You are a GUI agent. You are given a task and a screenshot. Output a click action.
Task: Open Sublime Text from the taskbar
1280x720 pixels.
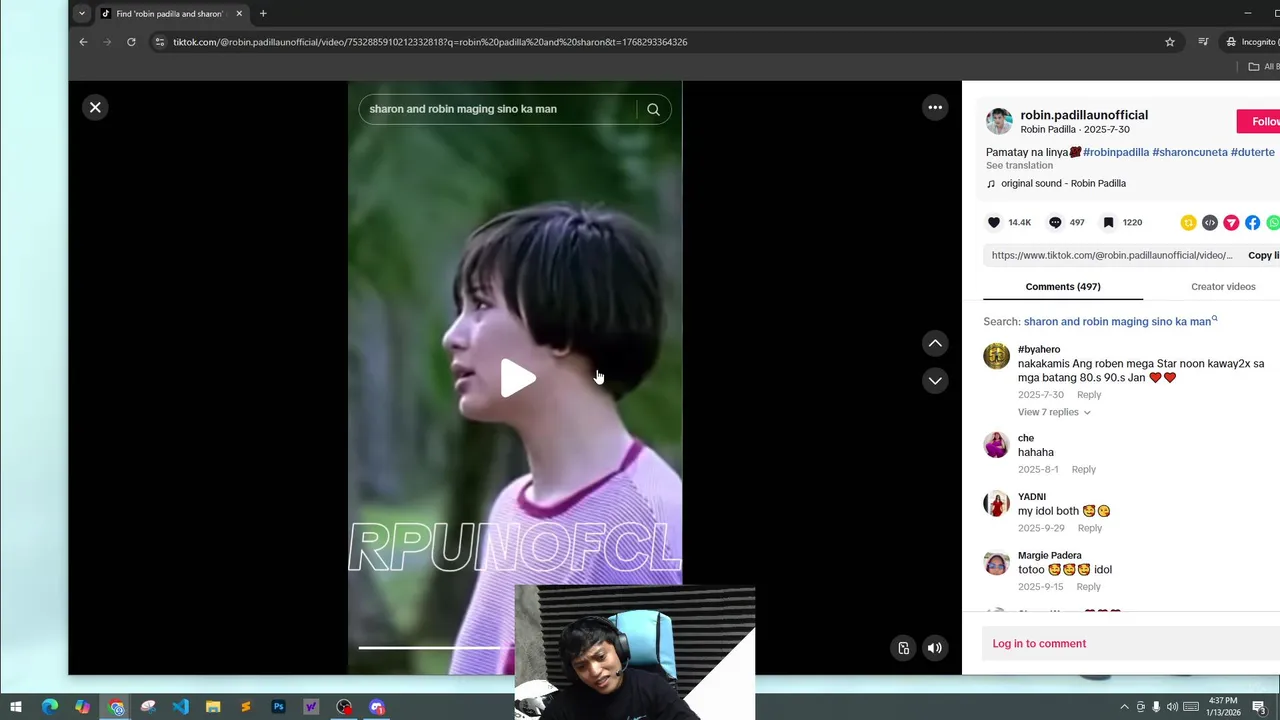(246, 707)
